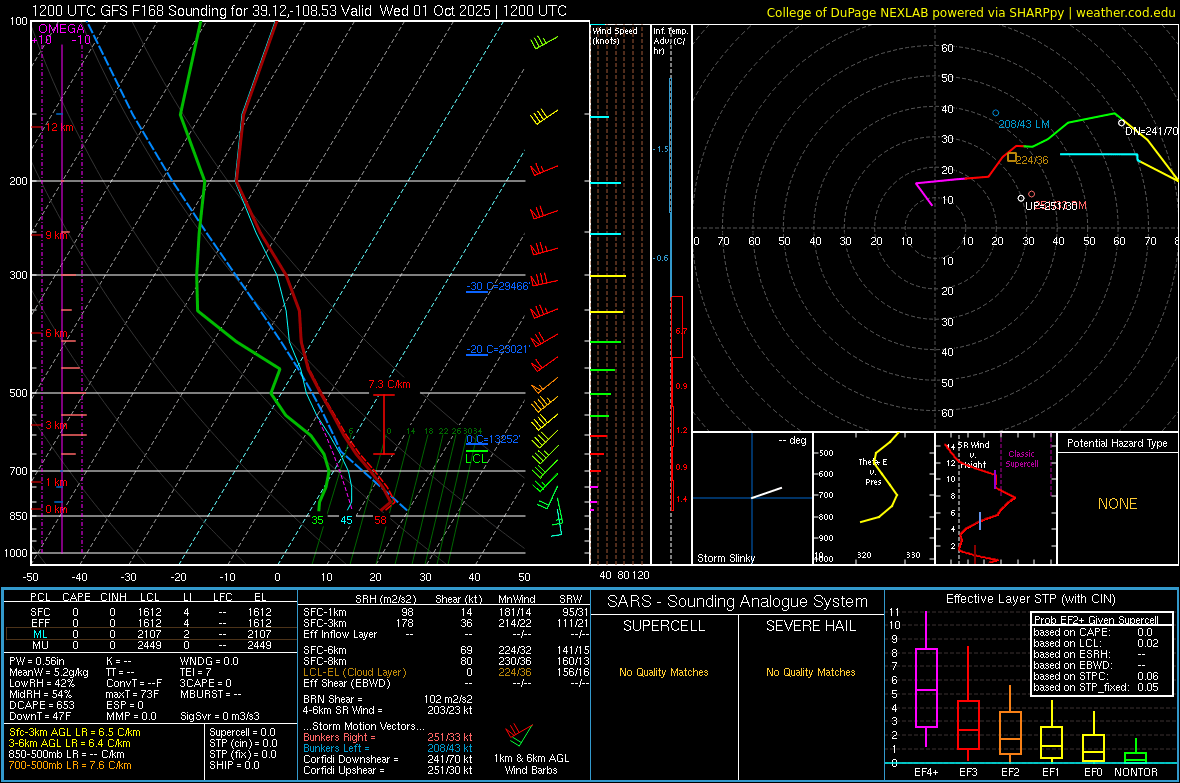Click the SHIP = 0.0 parameter
Image resolution: width=1180 pixels, height=783 pixels.
click(234, 765)
